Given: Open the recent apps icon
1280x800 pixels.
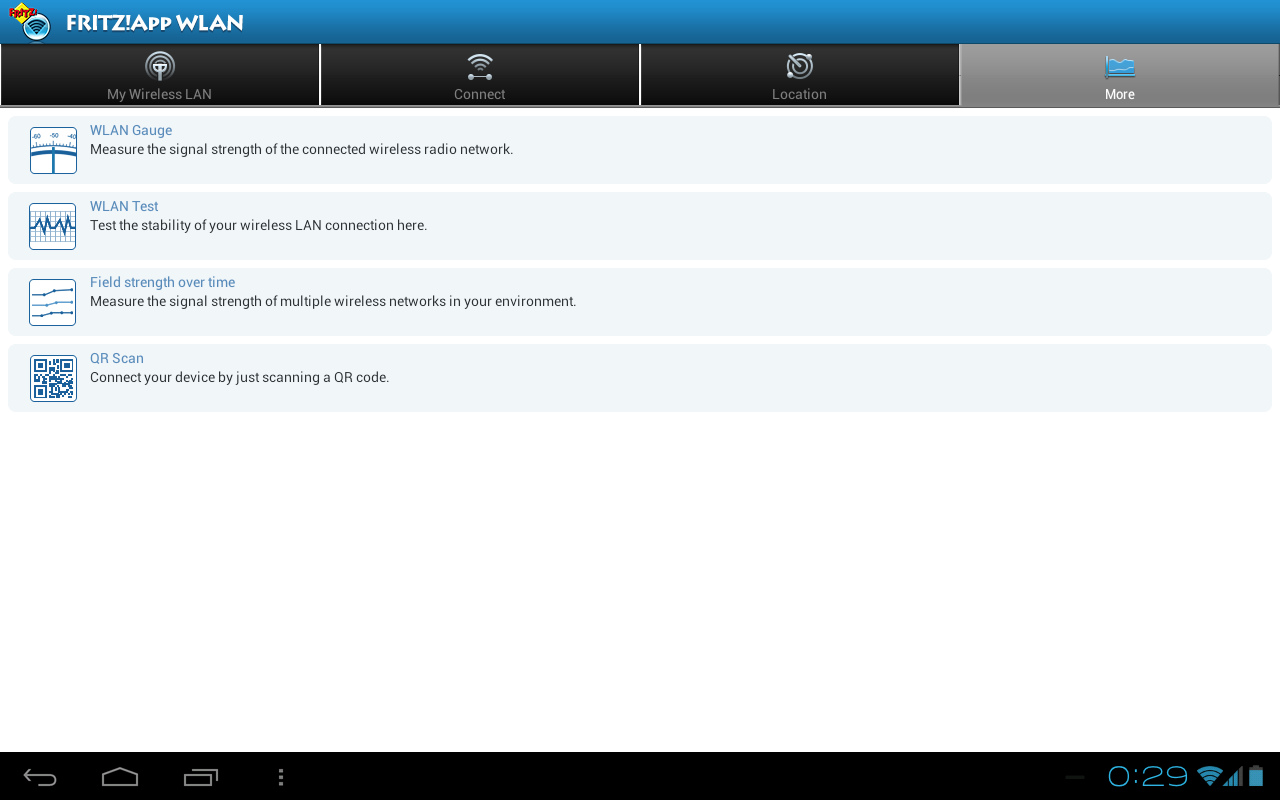Looking at the screenshot, I should point(200,777).
